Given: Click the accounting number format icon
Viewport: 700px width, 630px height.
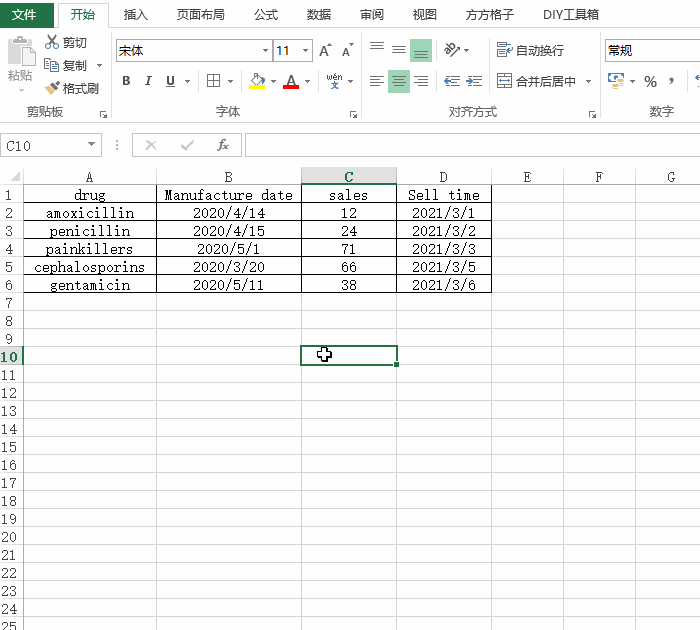Looking at the screenshot, I should (x=616, y=81).
